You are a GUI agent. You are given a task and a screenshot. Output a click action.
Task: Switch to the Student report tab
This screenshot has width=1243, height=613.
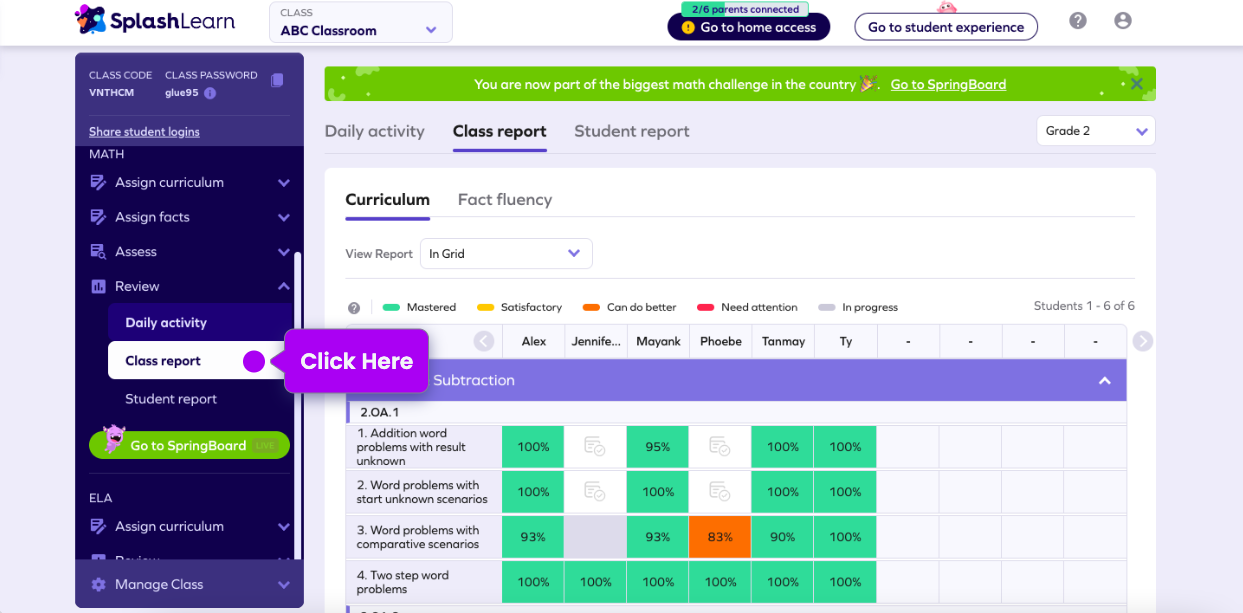(x=631, y=131)
